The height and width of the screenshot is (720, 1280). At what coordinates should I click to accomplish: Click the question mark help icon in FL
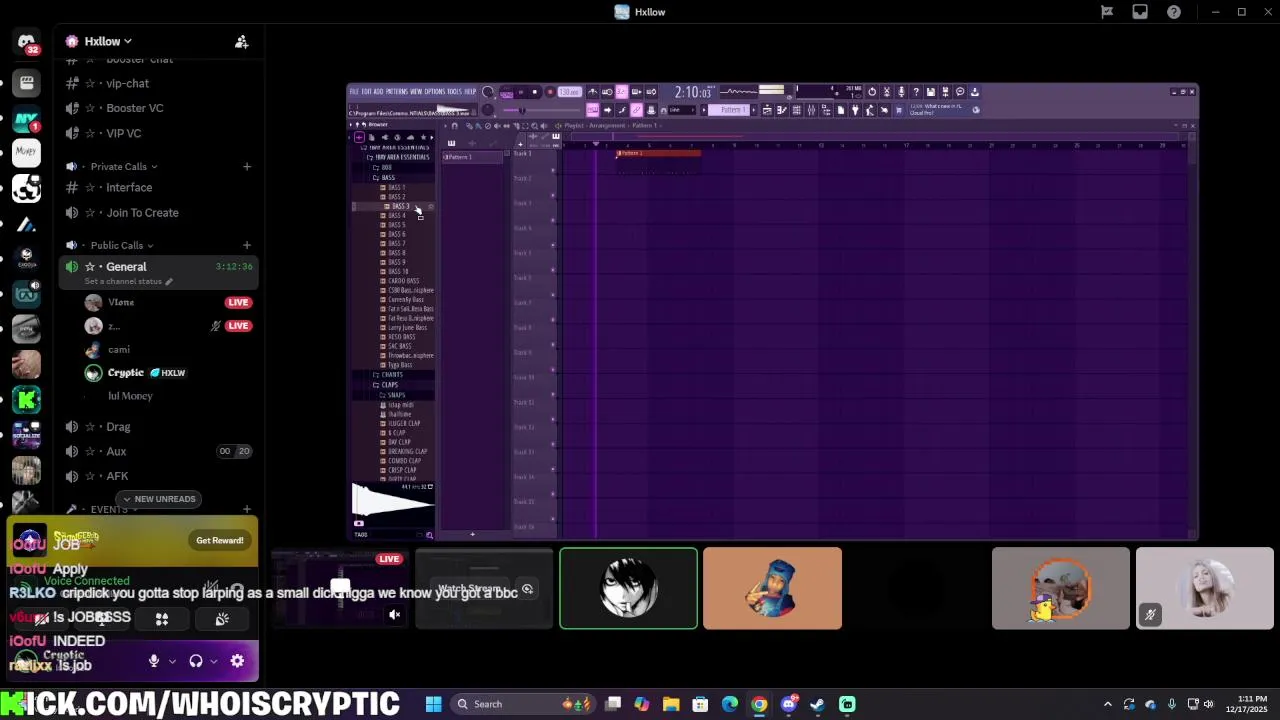(x=916, y=91)
